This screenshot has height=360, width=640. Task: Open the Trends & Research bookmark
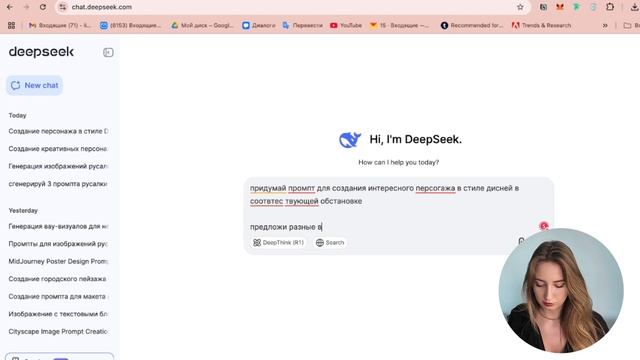(541, 25)
